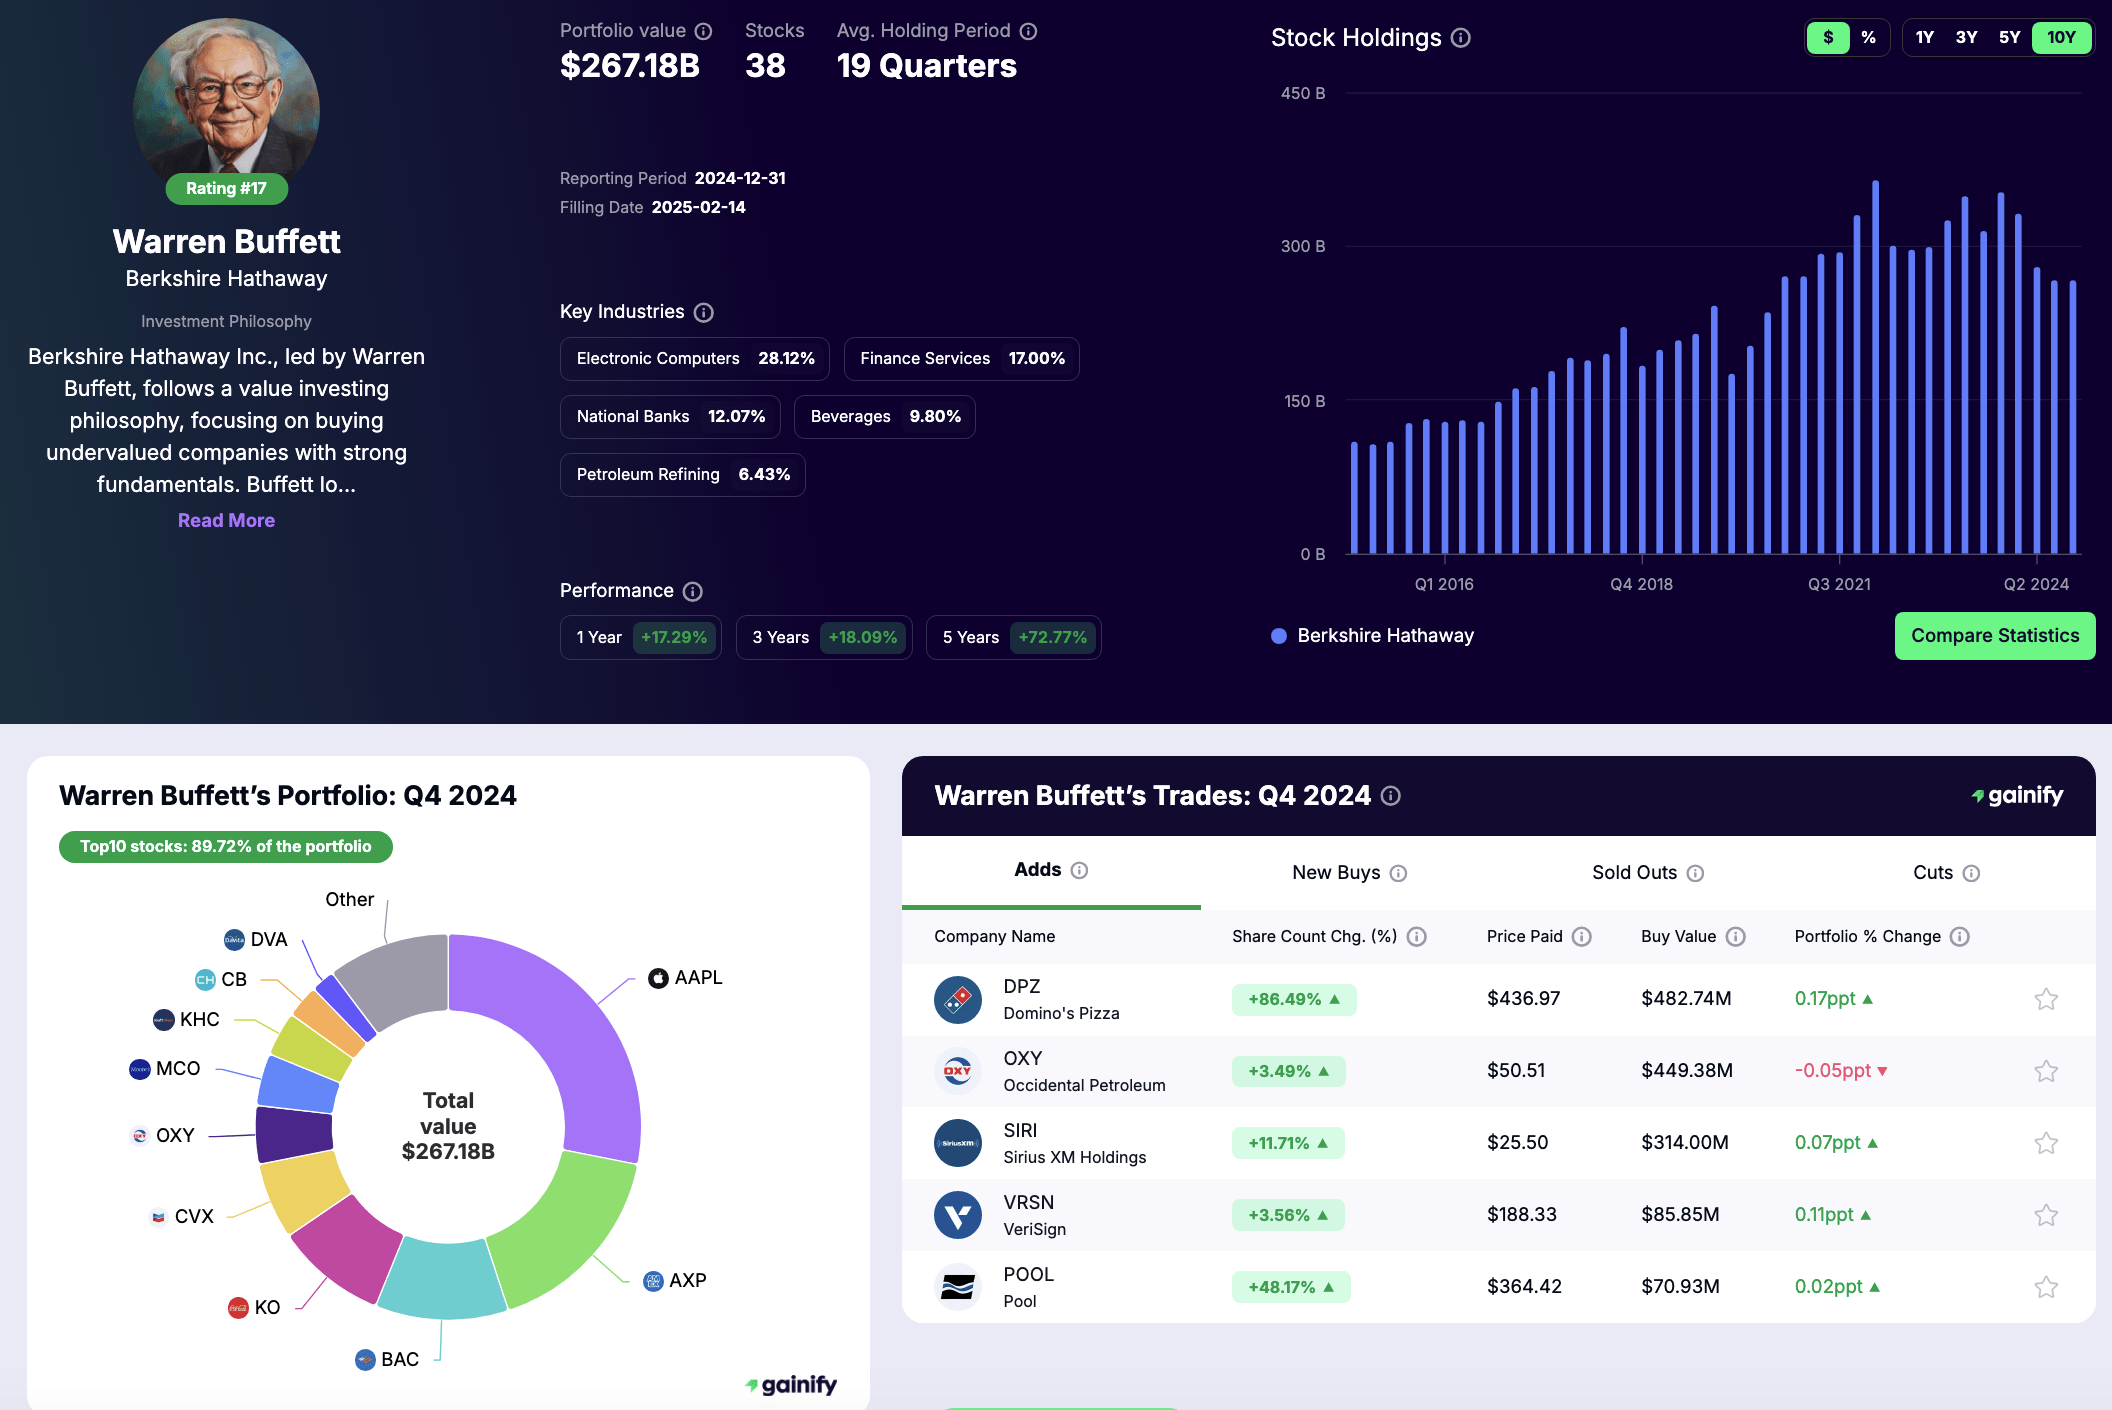Click the Share Count Chg. info icon

coord(1417,937)
